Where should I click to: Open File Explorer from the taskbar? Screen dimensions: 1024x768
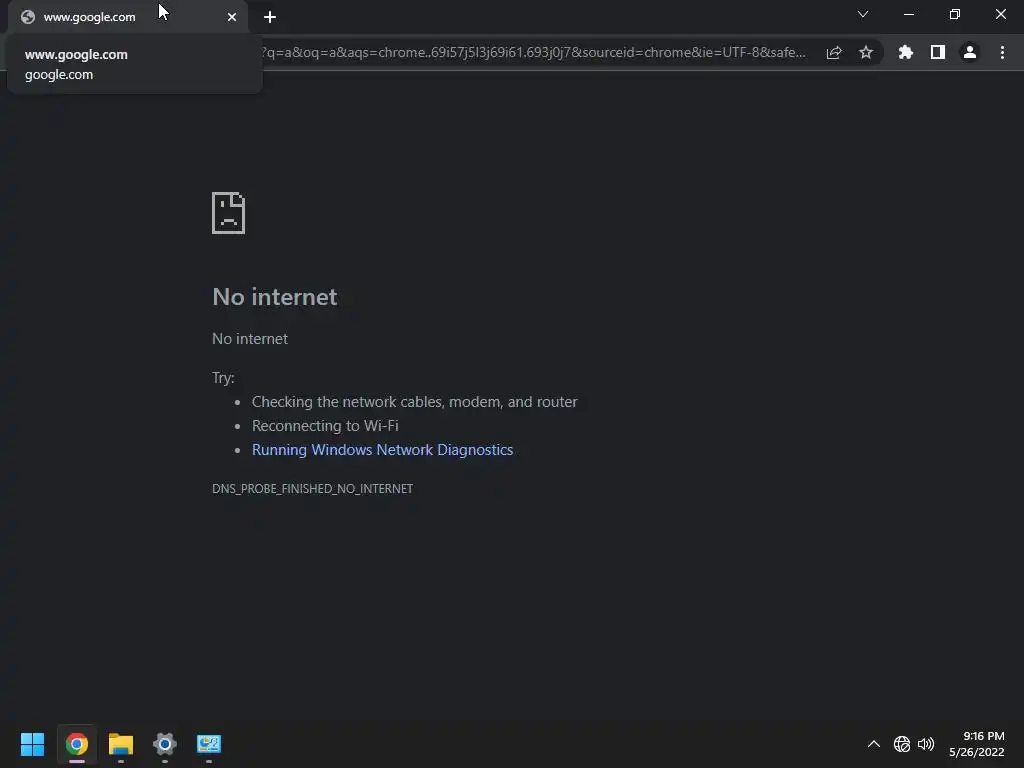pyautogui.click(x=121, y=744)
